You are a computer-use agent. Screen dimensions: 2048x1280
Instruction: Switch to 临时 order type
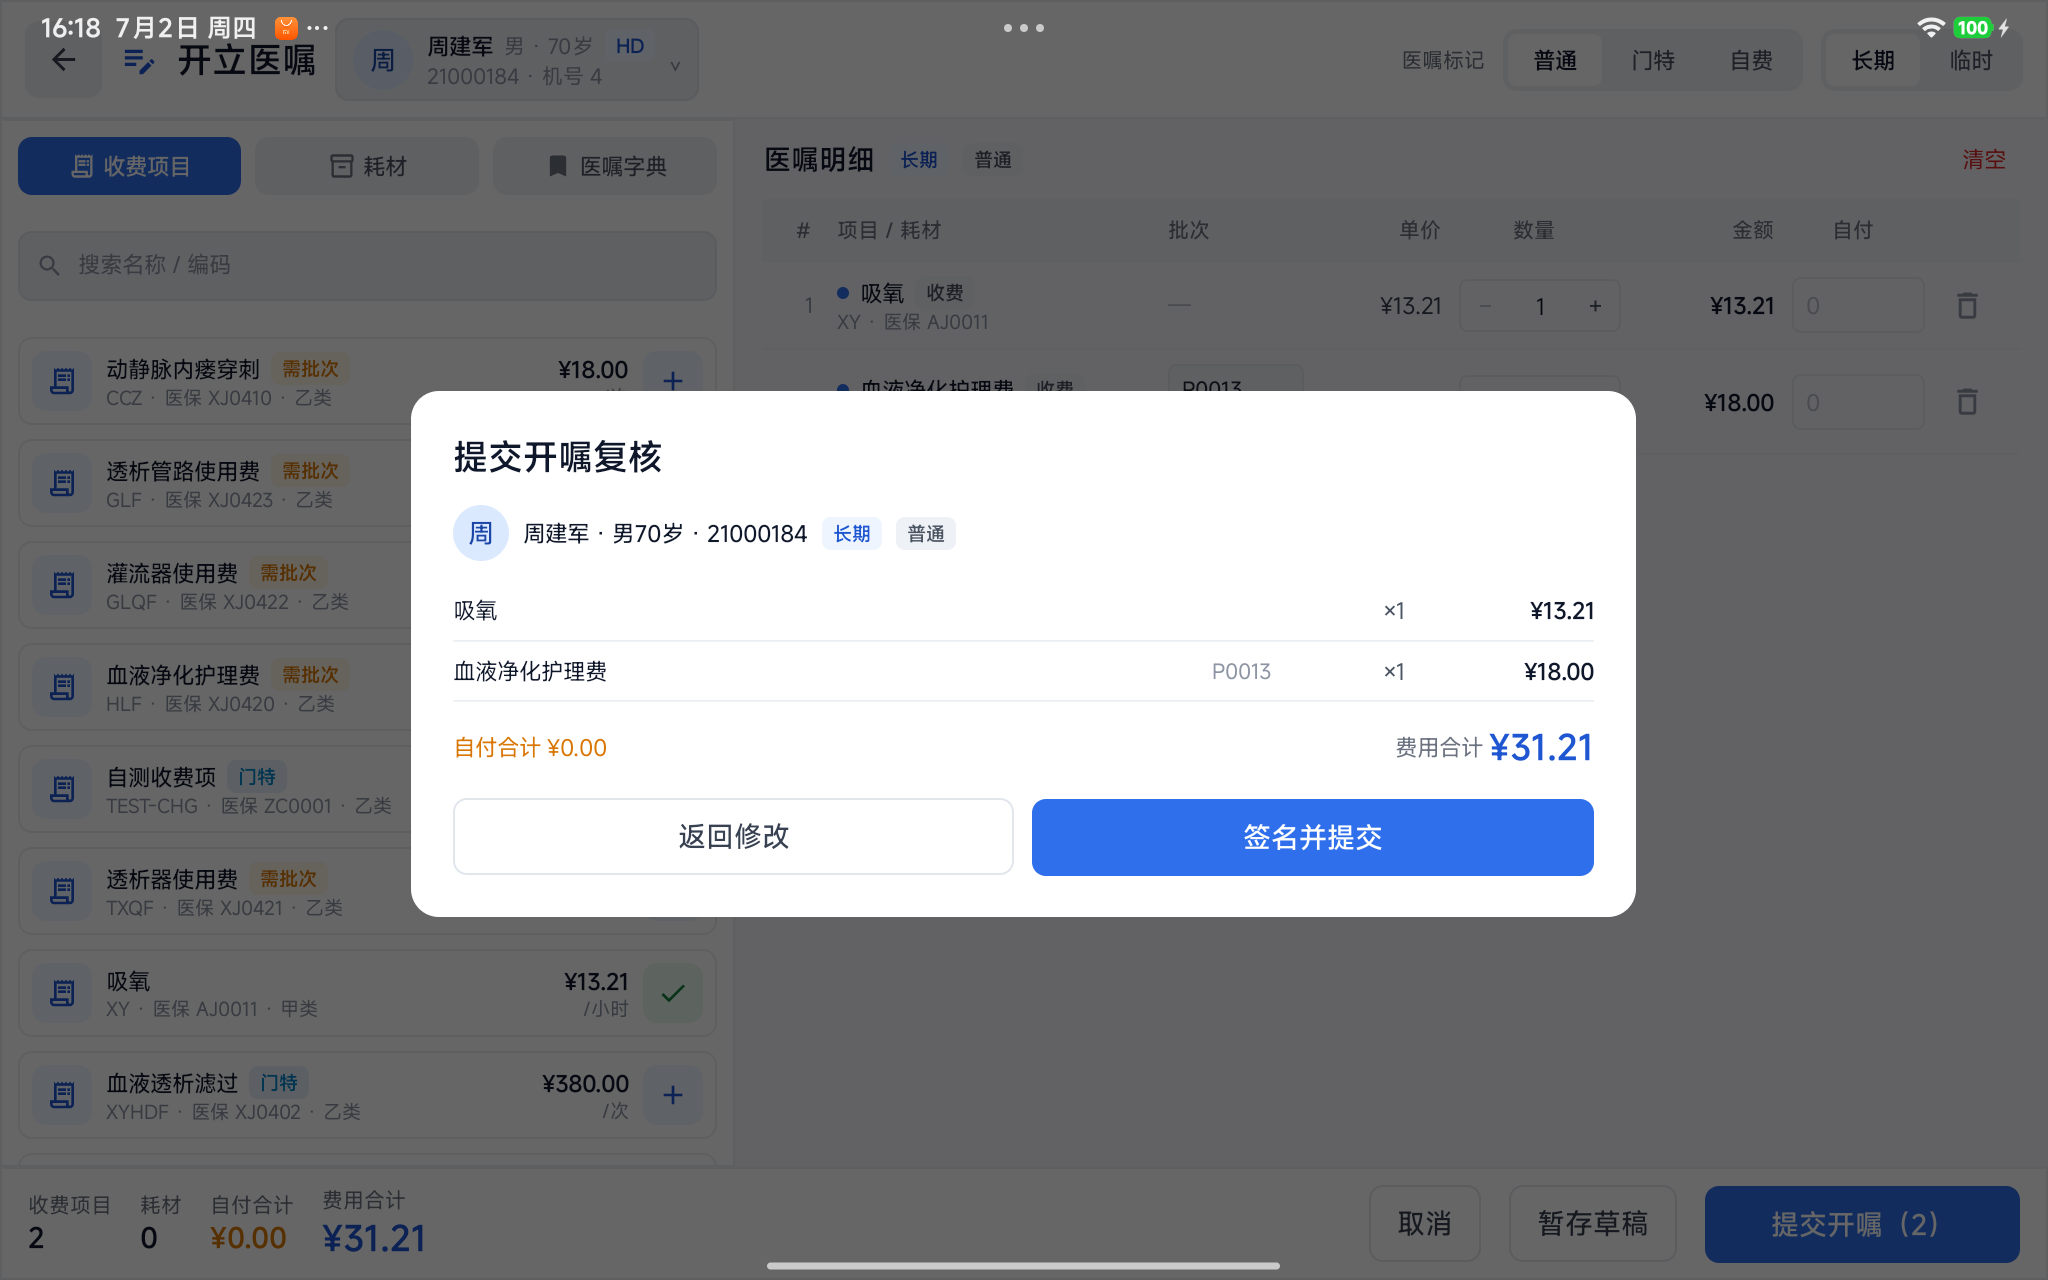[x=1971, y=61]
